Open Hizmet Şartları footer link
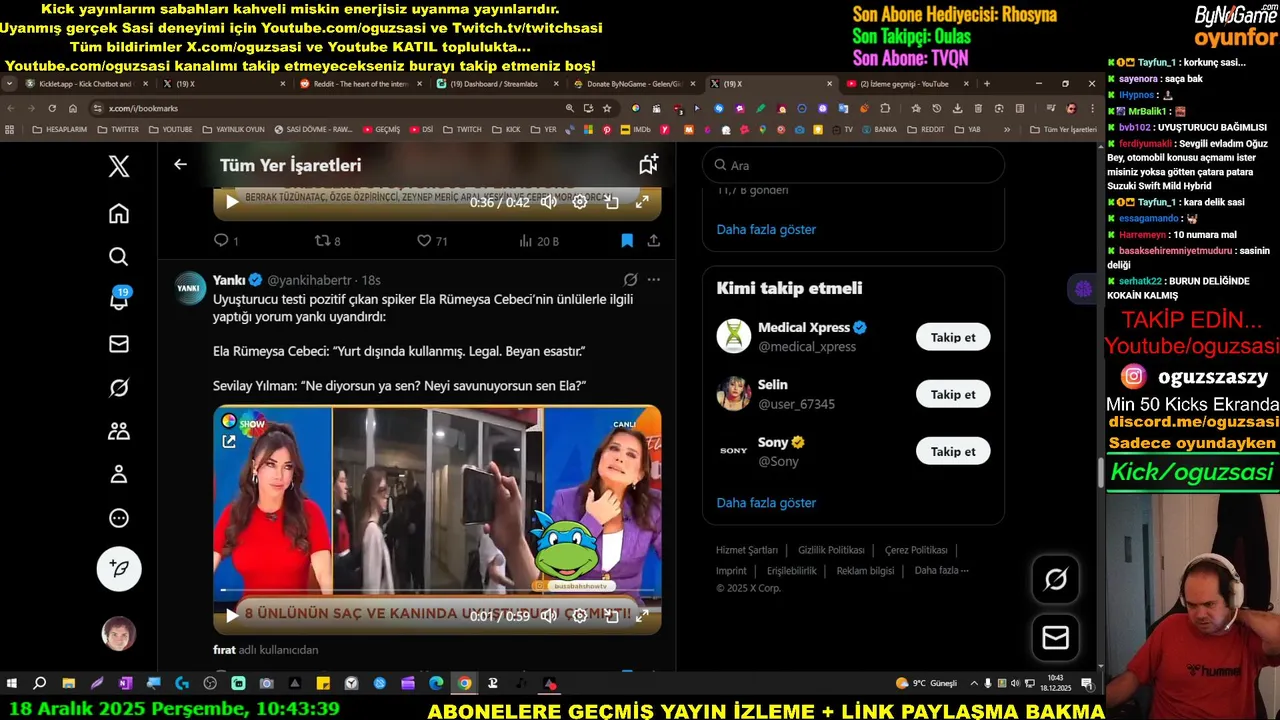1280x720 pixels. coord(746,550)
